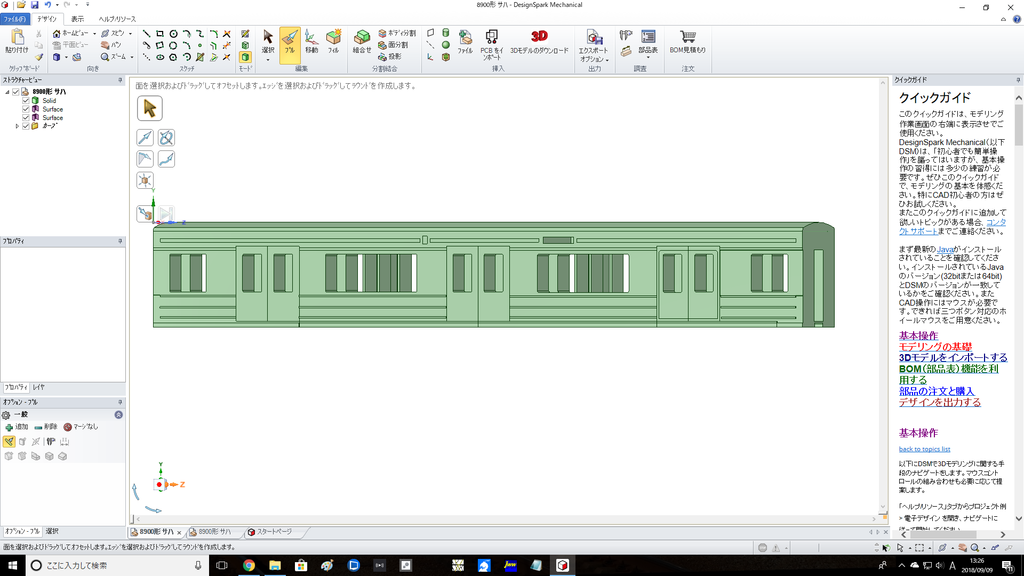Click the up-to tool guide icon
Screen dimensions: 1024x576
coord(145,214)
